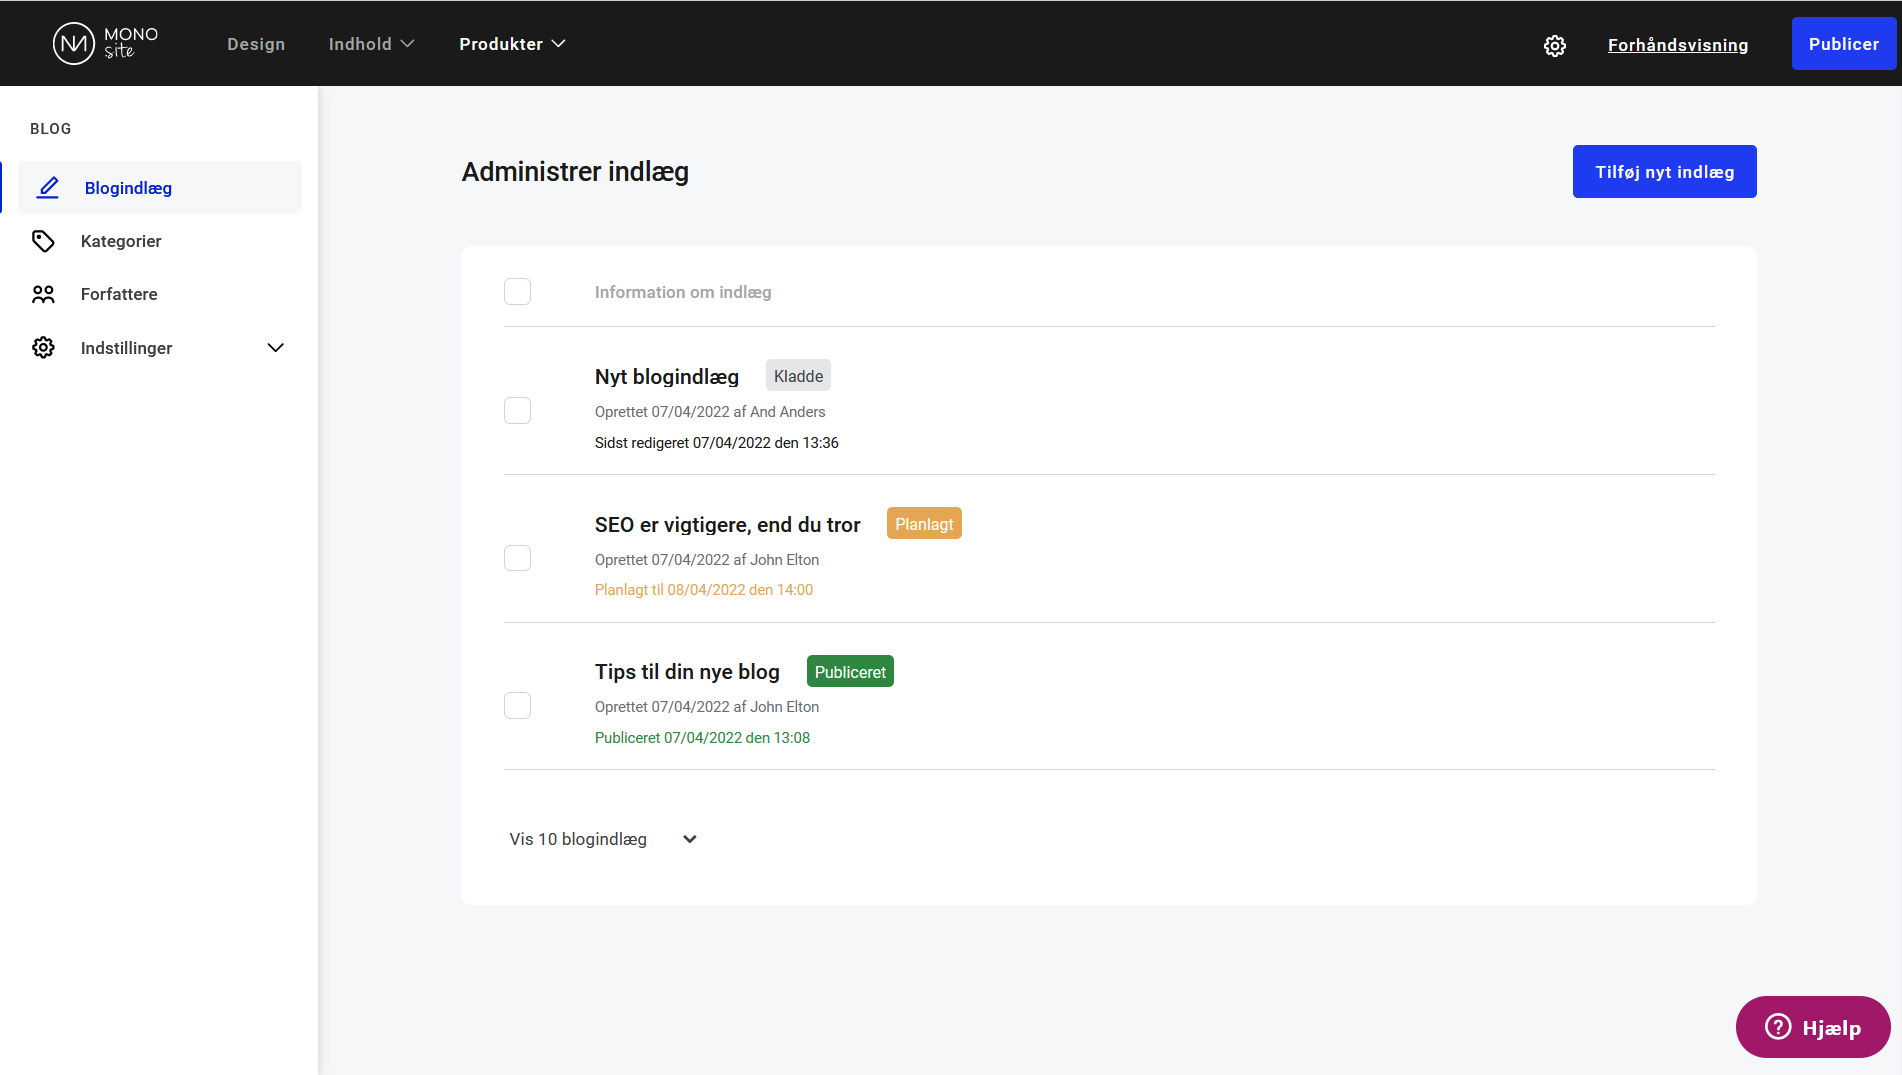The image size is (1902, 1075).
Task: Go to the Design tab
Action: pos(256,44)
